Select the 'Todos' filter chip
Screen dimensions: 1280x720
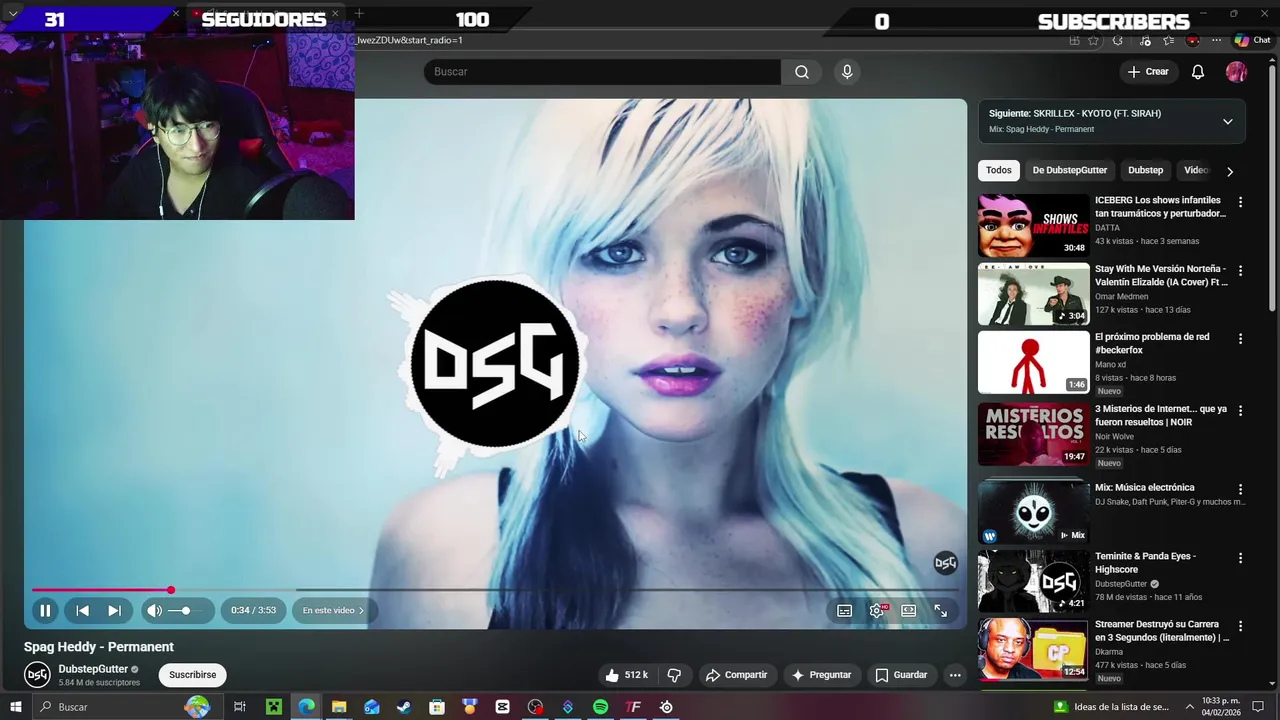999,170
